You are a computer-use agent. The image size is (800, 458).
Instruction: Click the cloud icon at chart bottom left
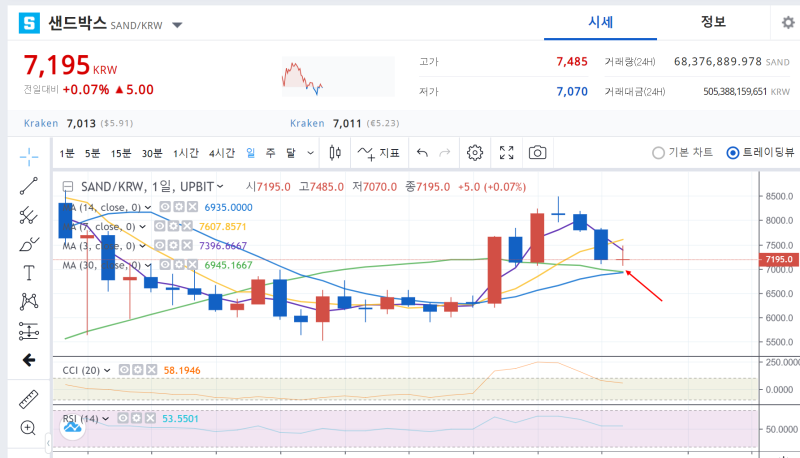coord(72,427)
